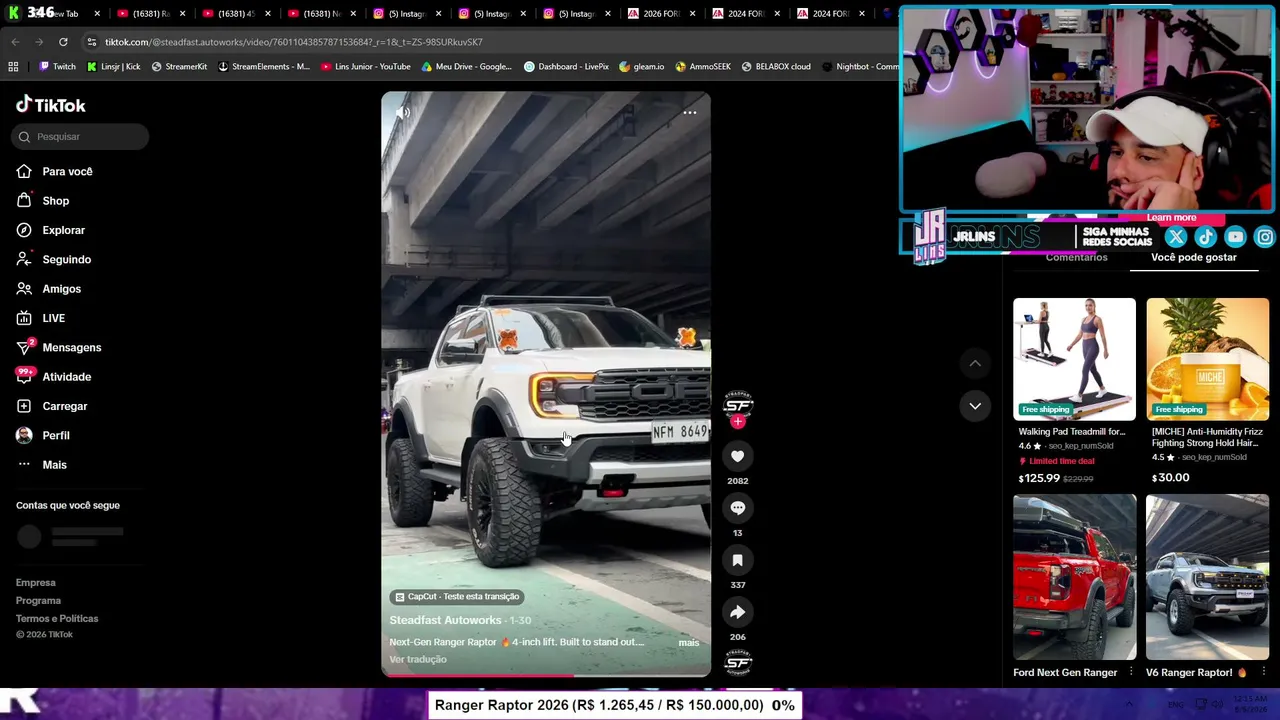This screenshot has width=1280, height=720.
Task: Go to the next video with down arrow
Action: (975, 405)
